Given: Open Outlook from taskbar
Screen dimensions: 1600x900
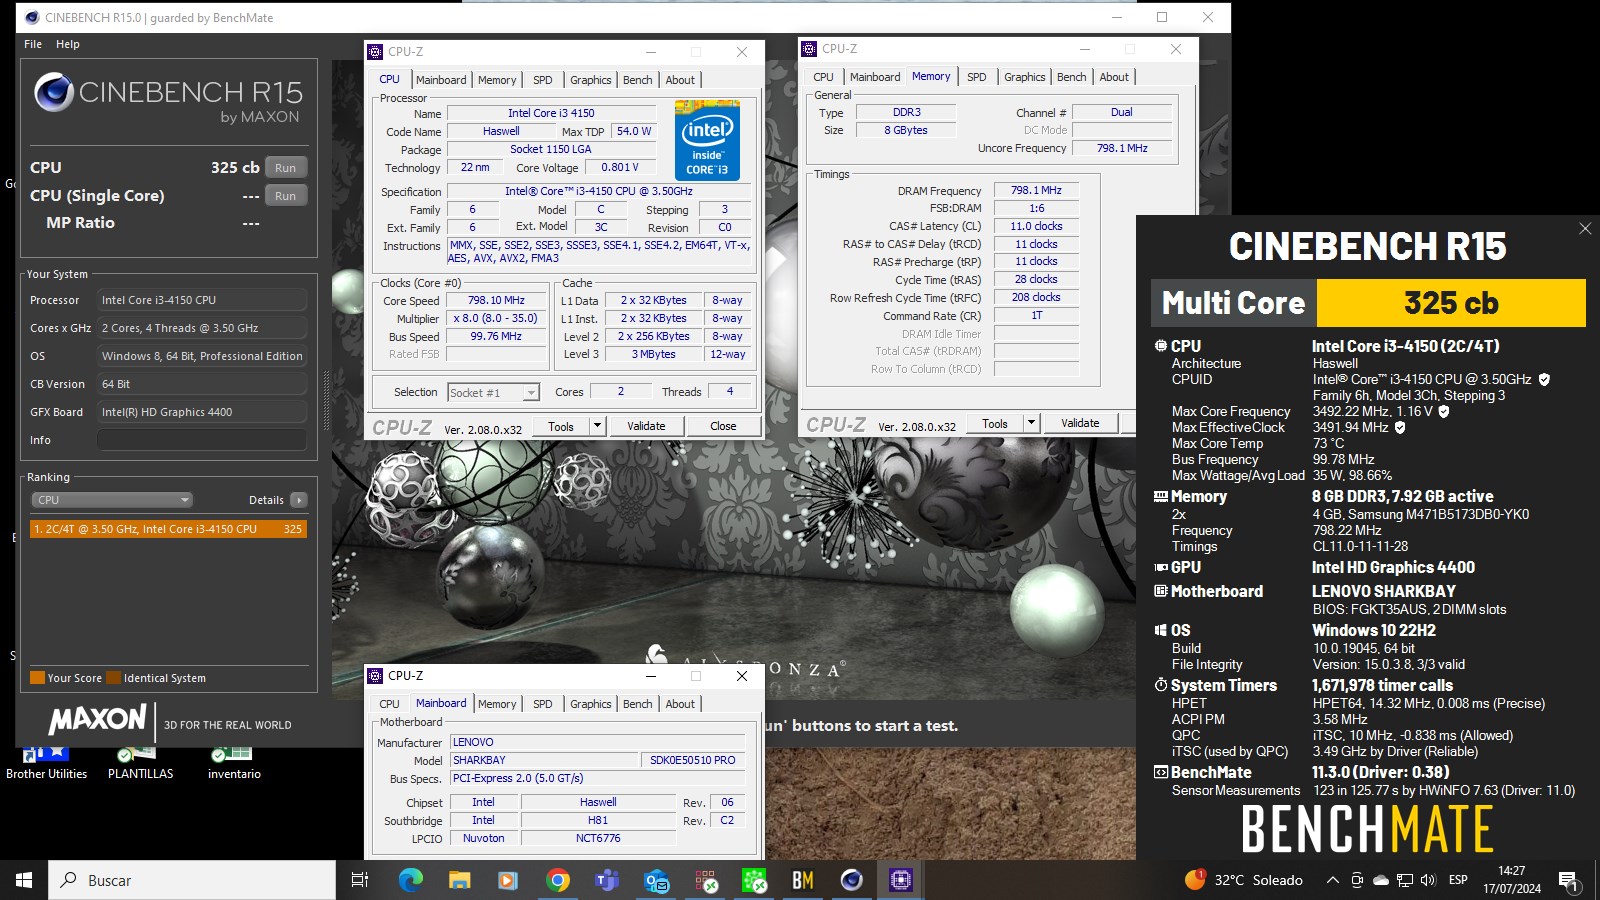Looking at the screenshot, I should (656, 880).
